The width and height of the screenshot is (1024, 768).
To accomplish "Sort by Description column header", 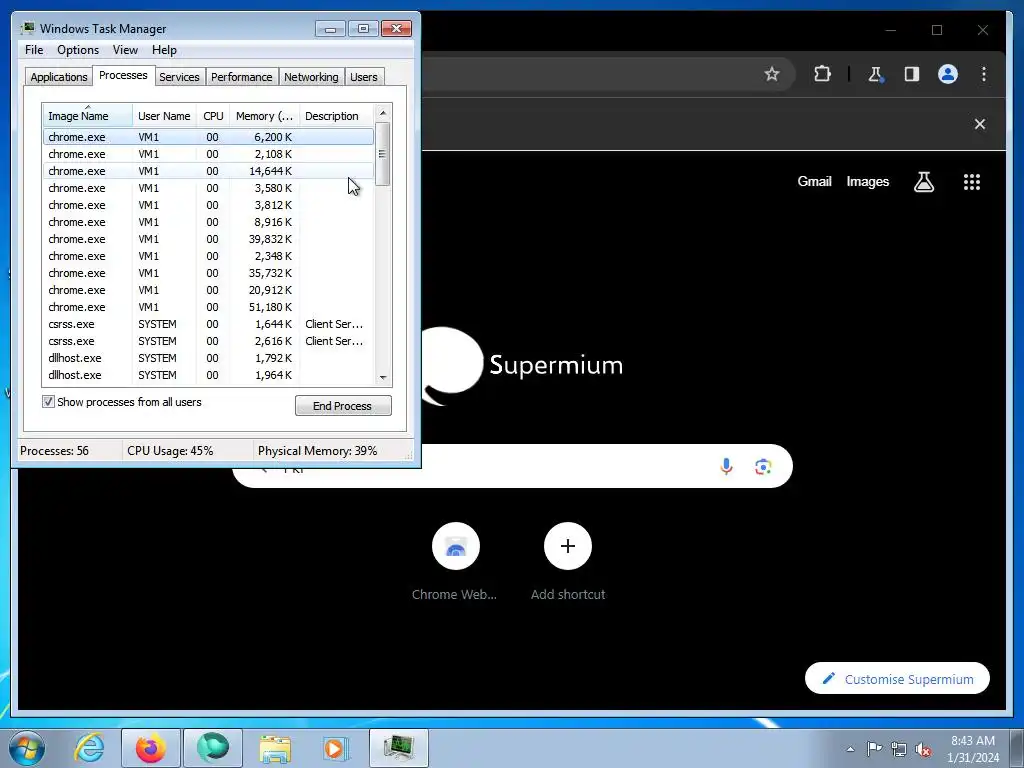I will pos(336,116).
